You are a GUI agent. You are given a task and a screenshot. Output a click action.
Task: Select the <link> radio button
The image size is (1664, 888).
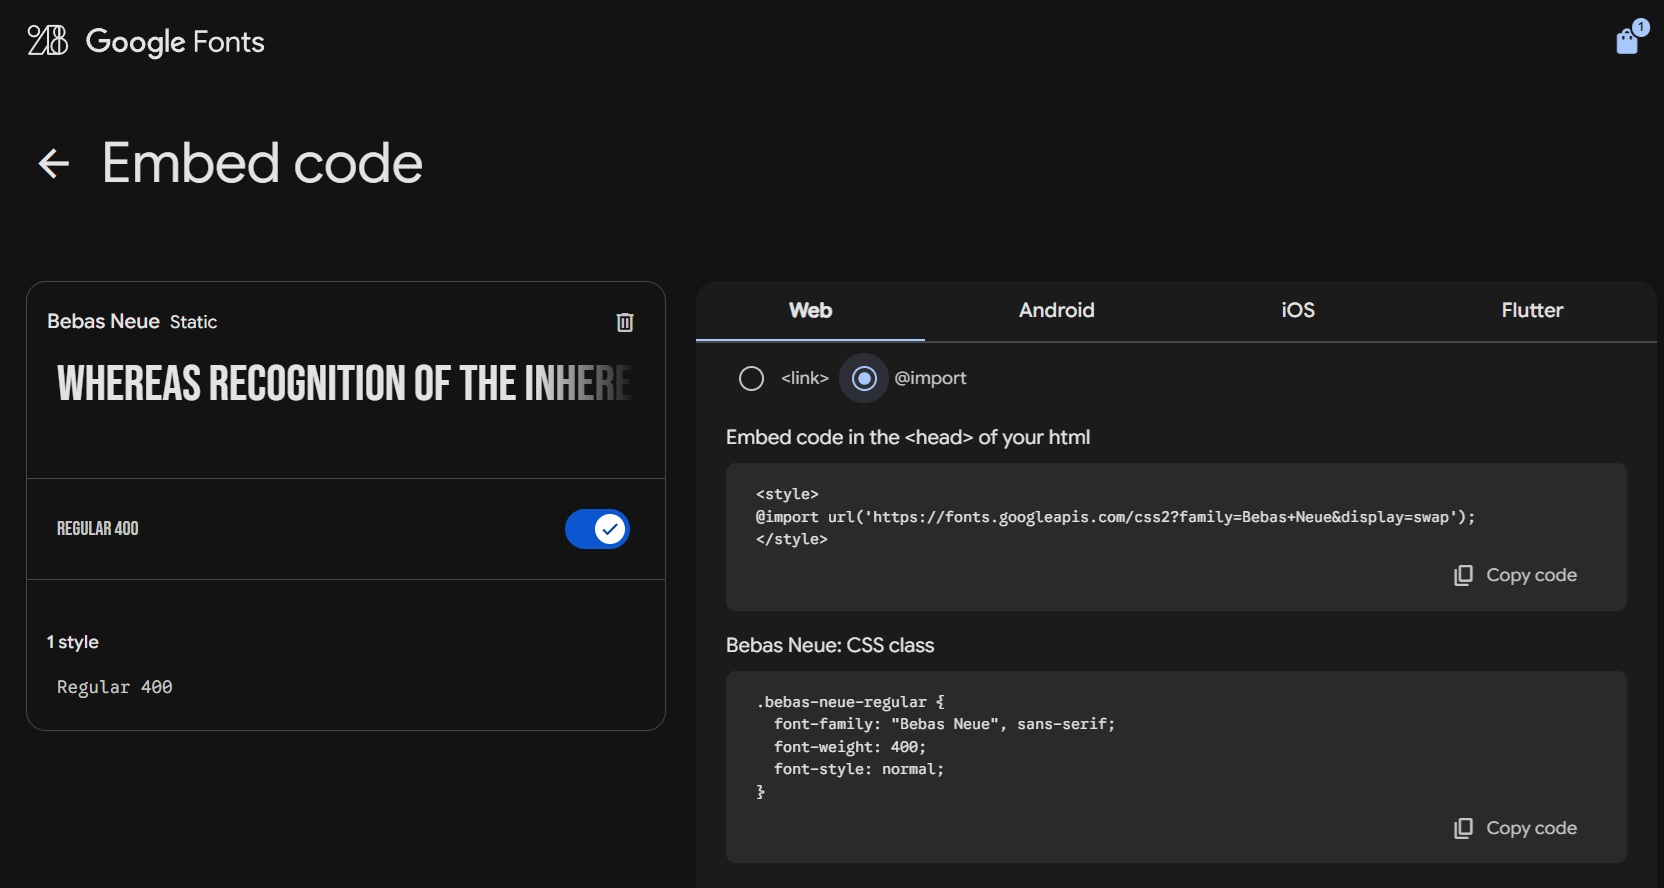tap(751, 378)
